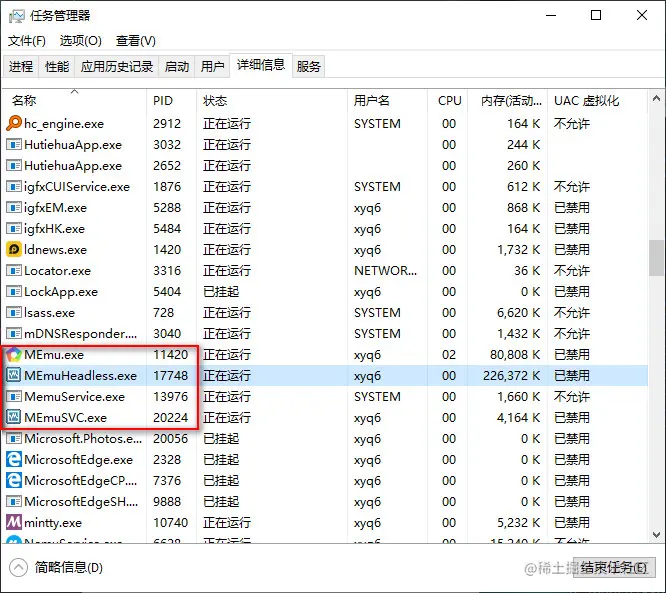The image size is (666, 593).
Task: Click PID value 17748
Action: click(170, 376)
